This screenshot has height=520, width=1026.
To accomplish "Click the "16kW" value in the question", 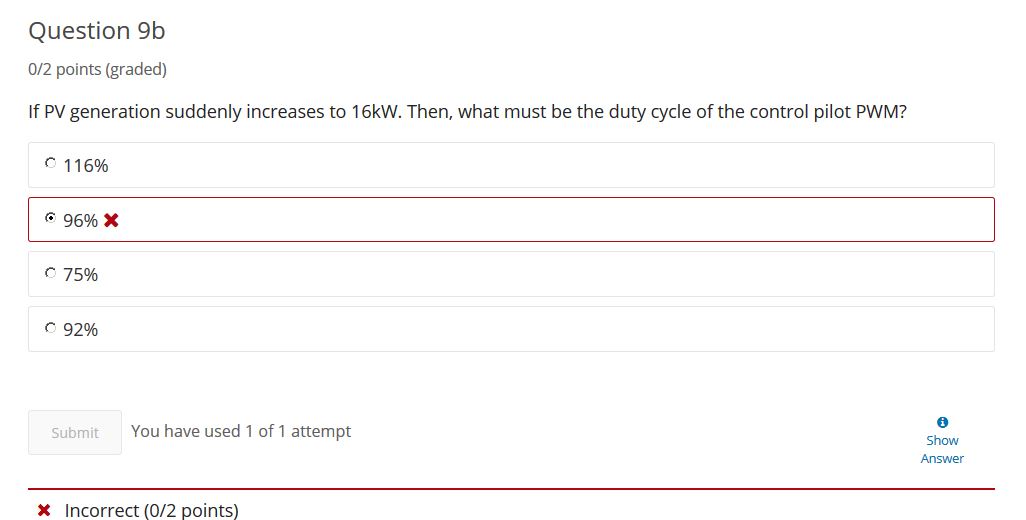I will tap(376, 112).
